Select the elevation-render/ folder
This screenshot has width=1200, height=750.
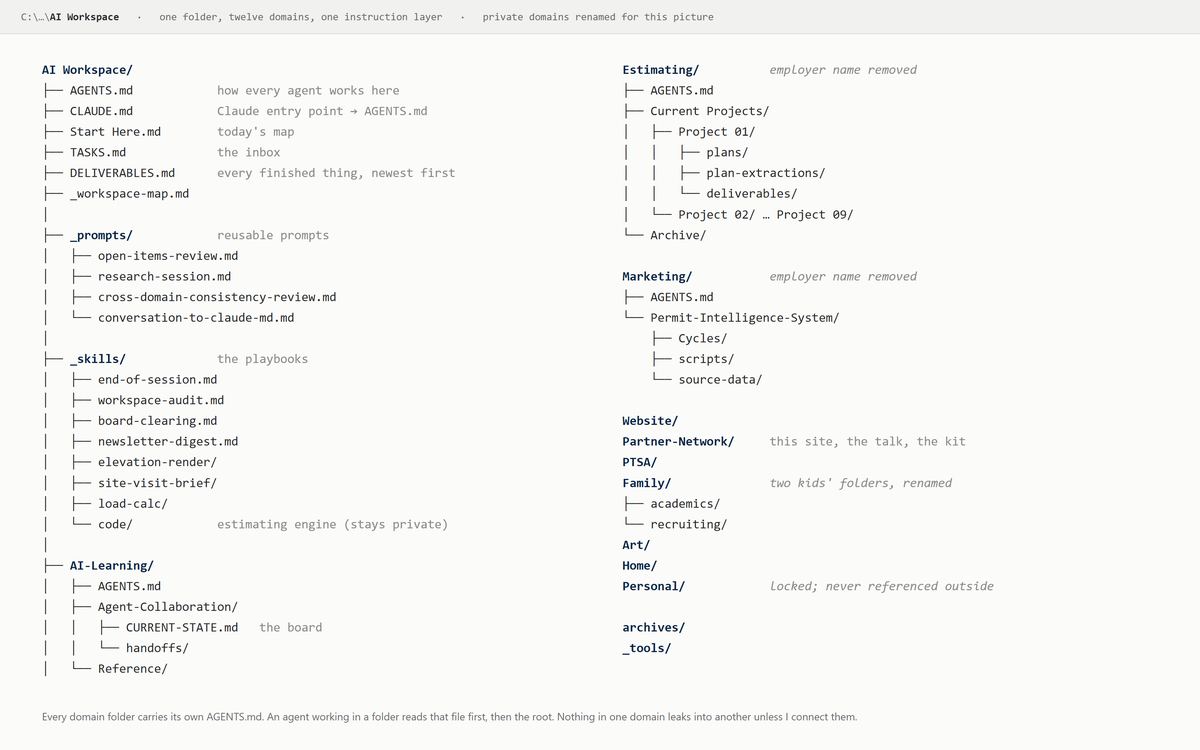pos(157,462)
